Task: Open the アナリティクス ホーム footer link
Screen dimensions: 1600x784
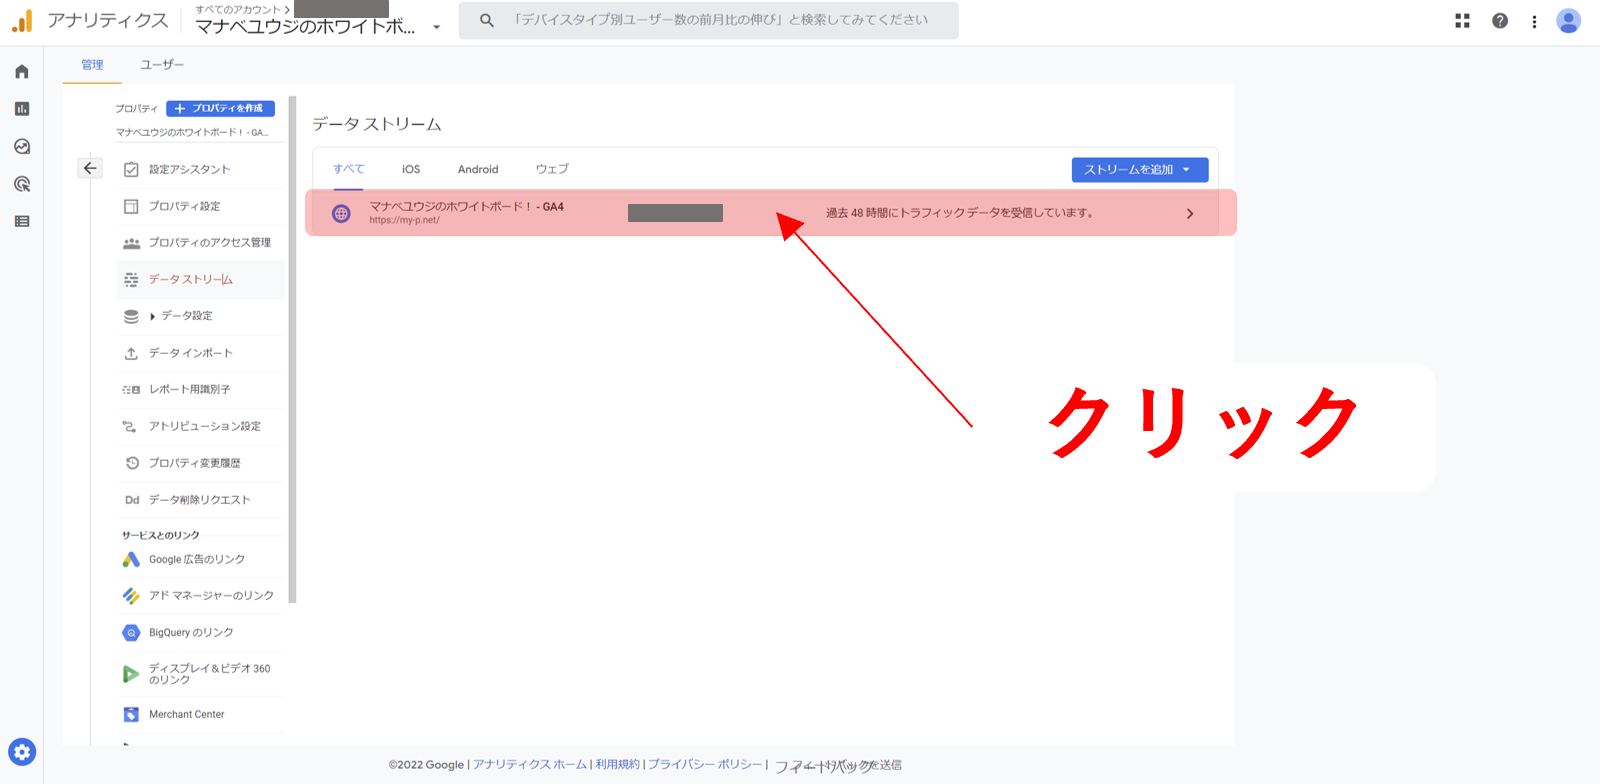Action: [x=530, y=765]
